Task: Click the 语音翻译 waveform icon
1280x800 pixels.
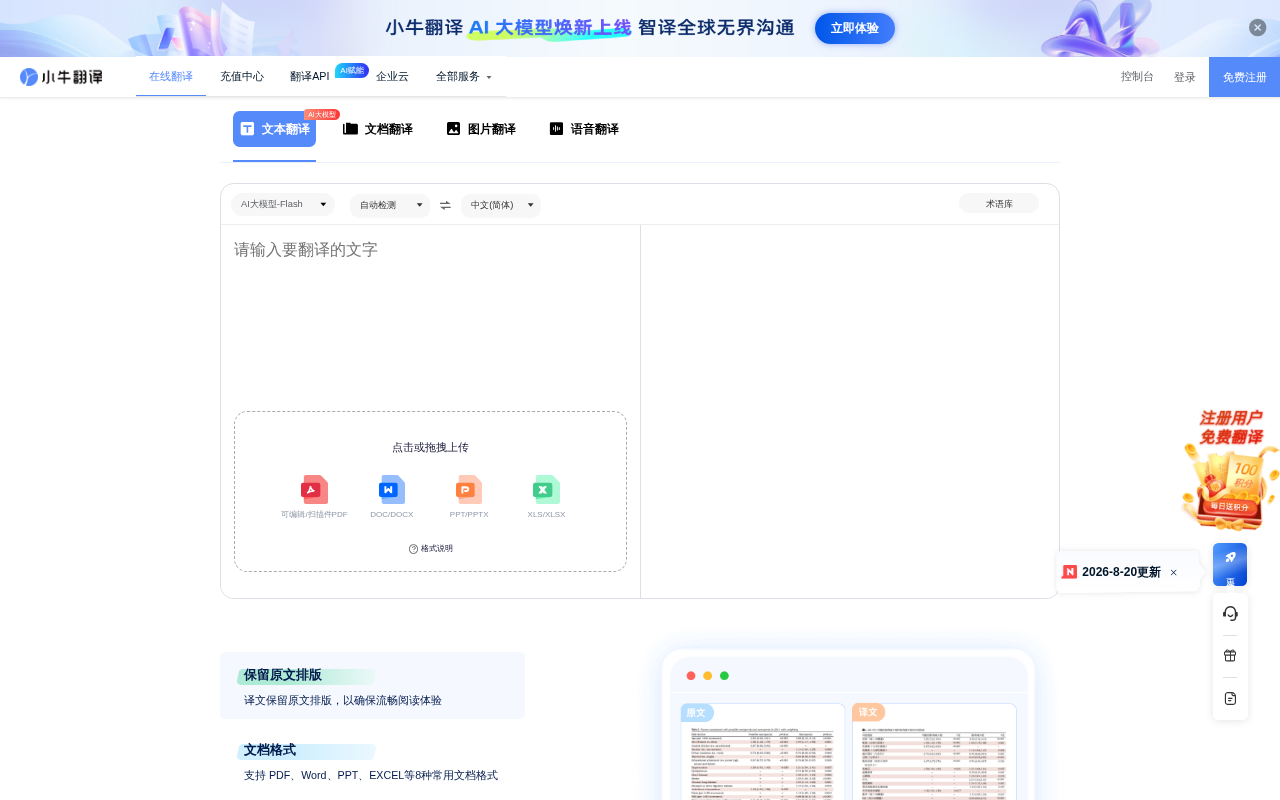Action: point(556,128)
